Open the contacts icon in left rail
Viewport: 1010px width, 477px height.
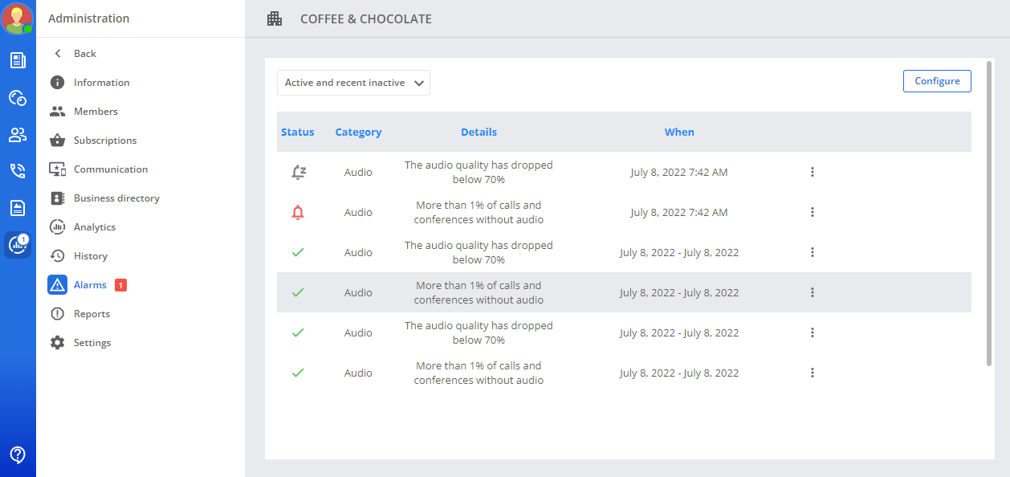(x=18, y=135)
